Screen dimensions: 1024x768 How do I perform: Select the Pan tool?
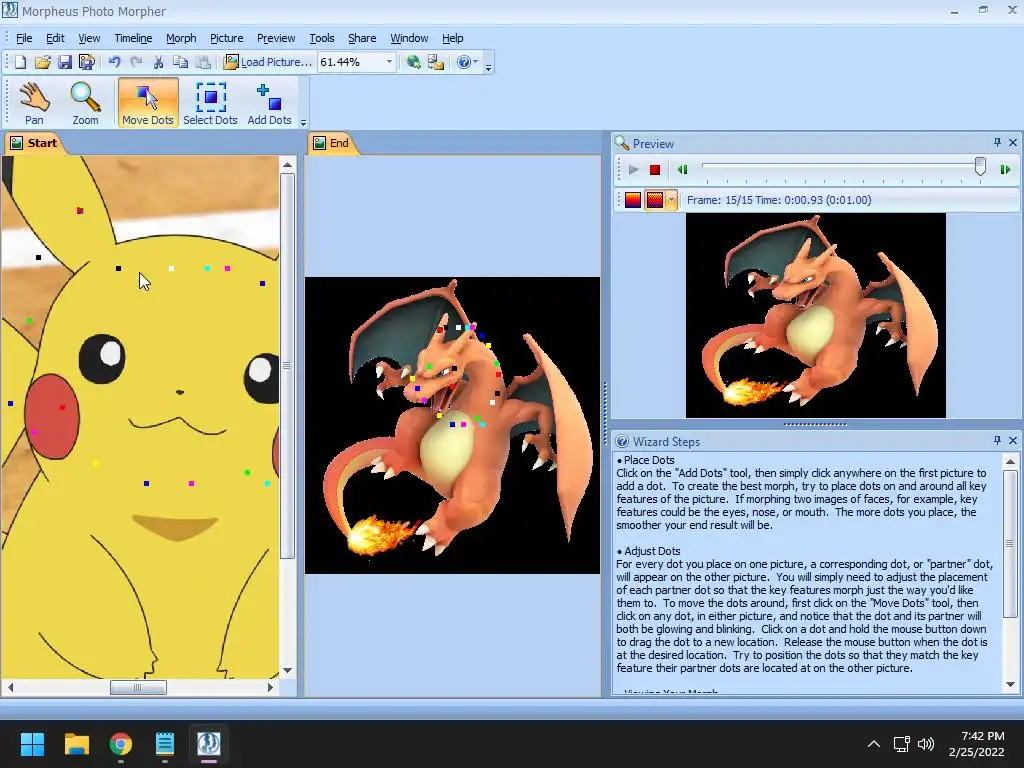point(34,103)
